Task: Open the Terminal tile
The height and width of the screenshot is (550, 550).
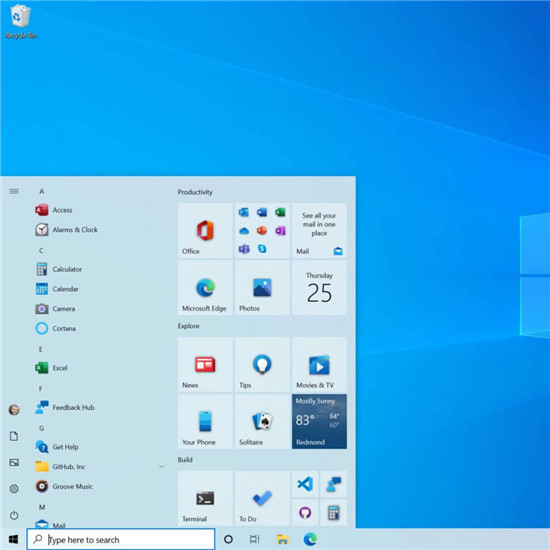Action: (205, 498)
